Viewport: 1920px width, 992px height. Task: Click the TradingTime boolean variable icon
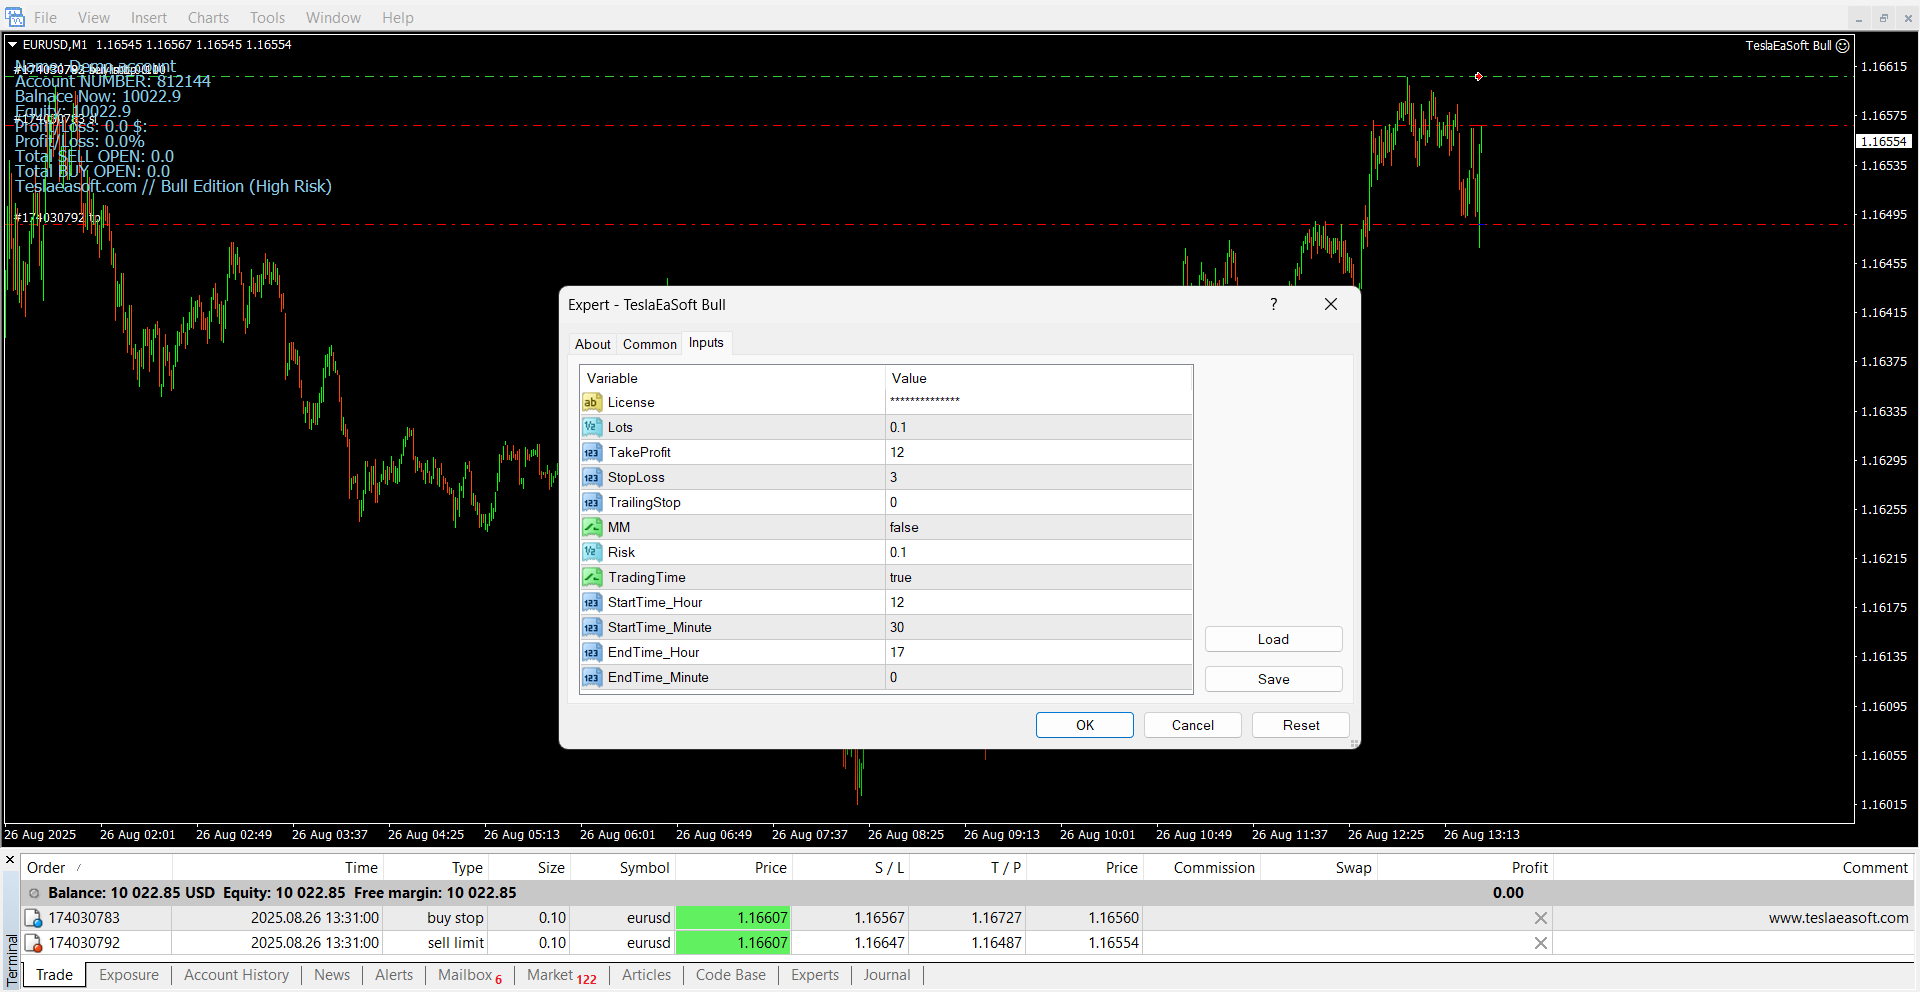[x=592, y=577]
